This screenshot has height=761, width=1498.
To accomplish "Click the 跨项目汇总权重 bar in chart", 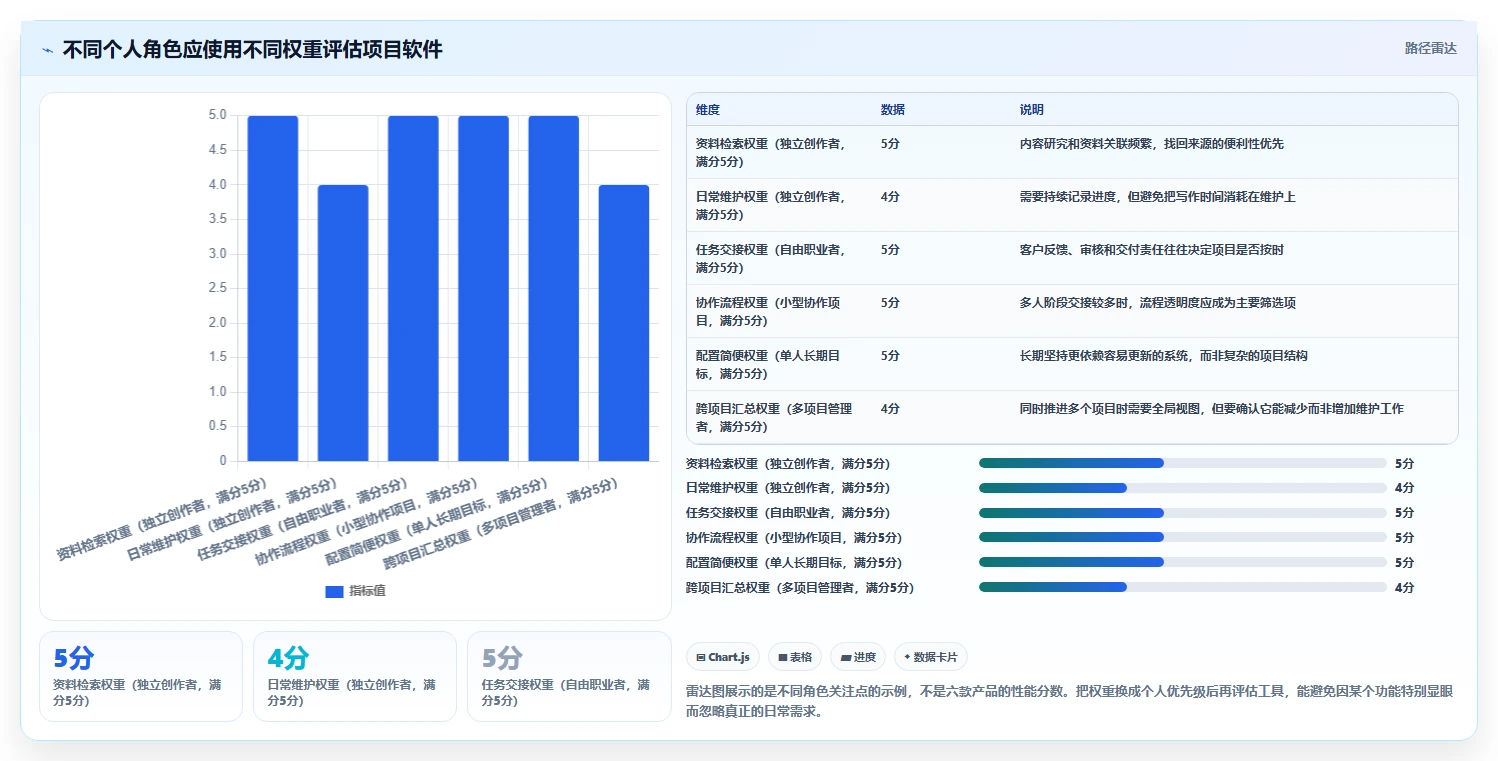I will [x=623, y=323].
